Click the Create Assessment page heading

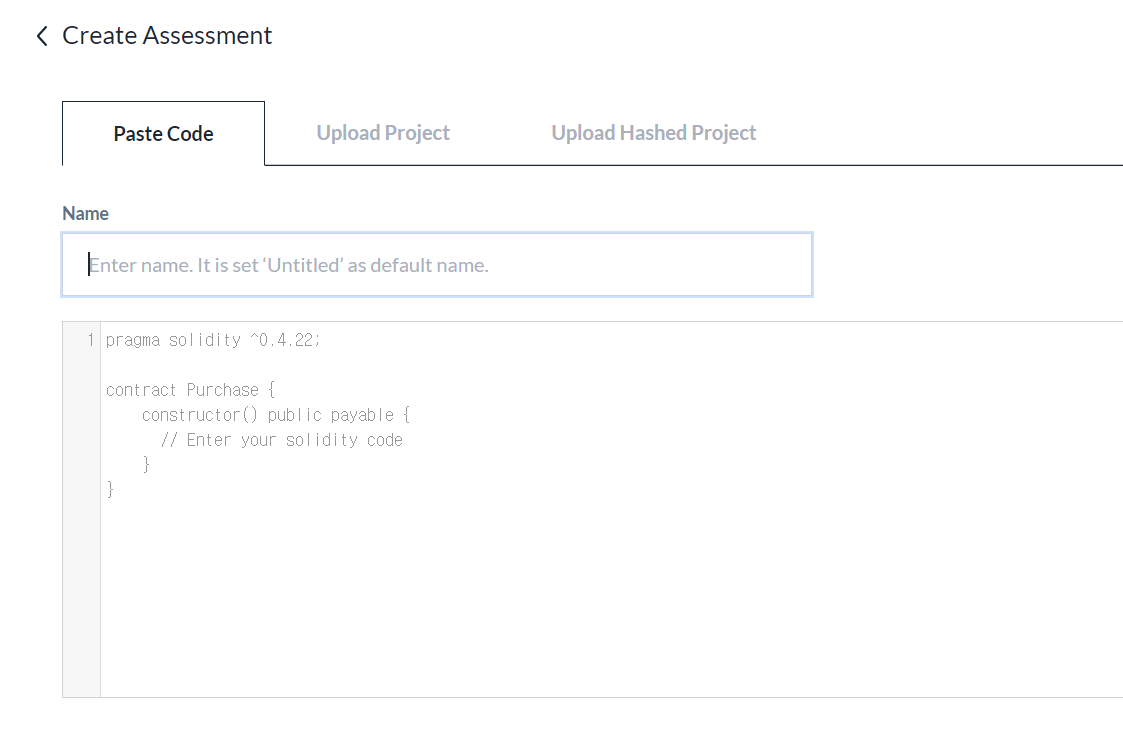pos(167,36)
